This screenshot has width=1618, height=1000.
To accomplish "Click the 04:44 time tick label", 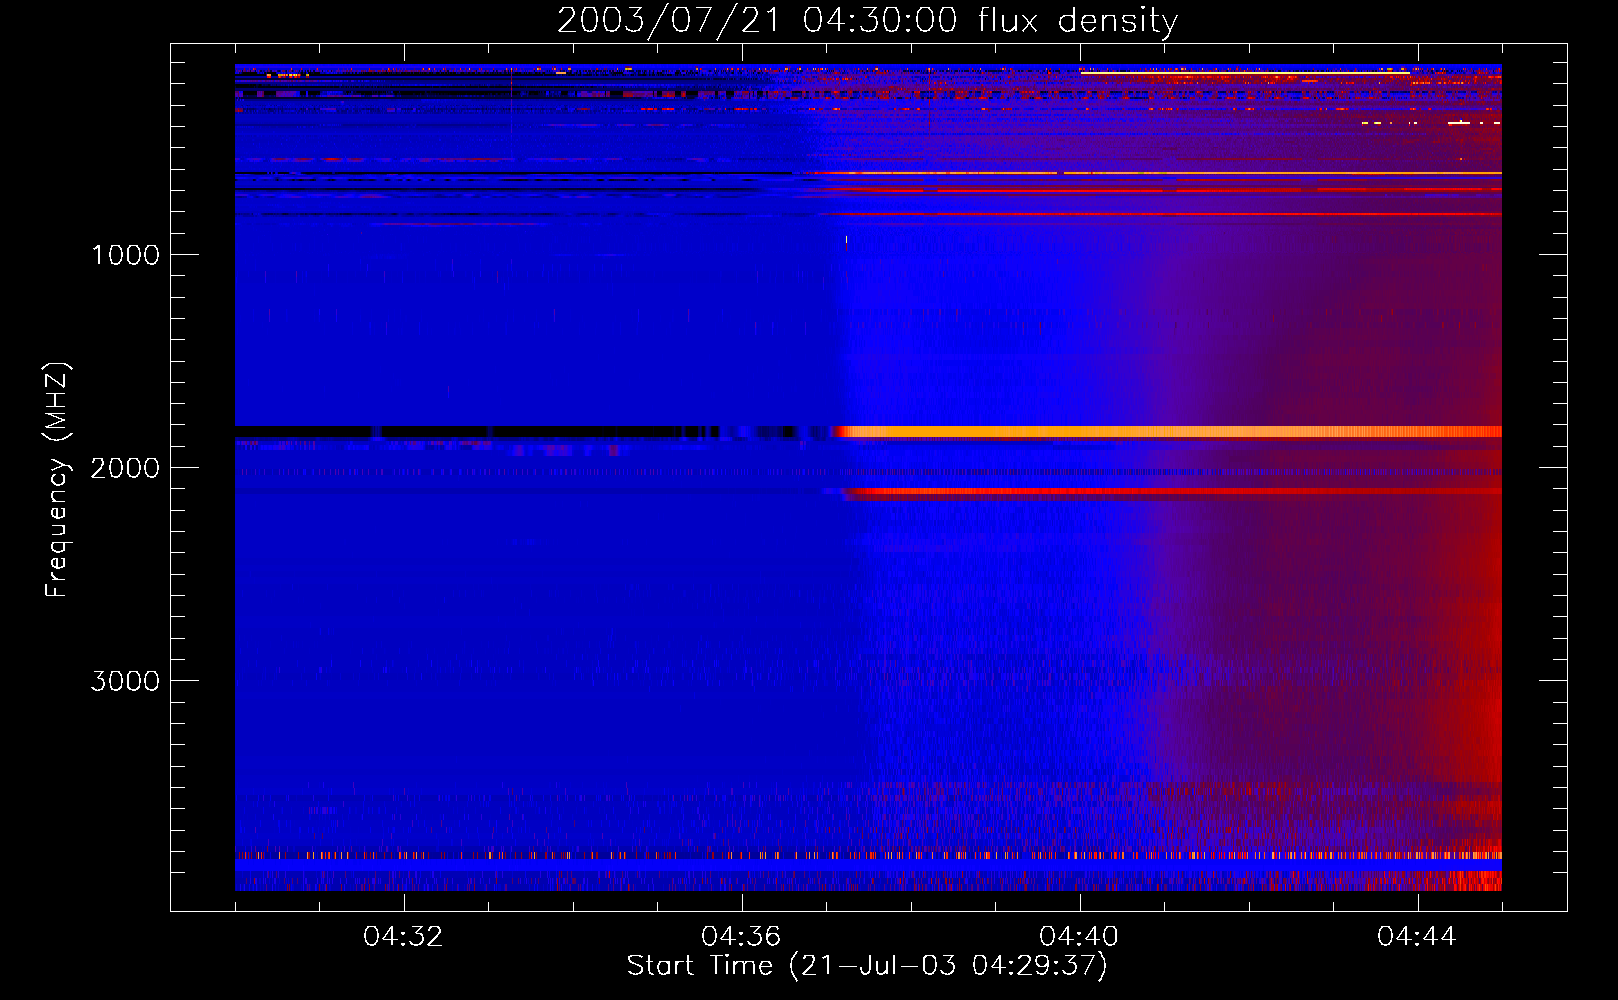I will pos(1417,937).
